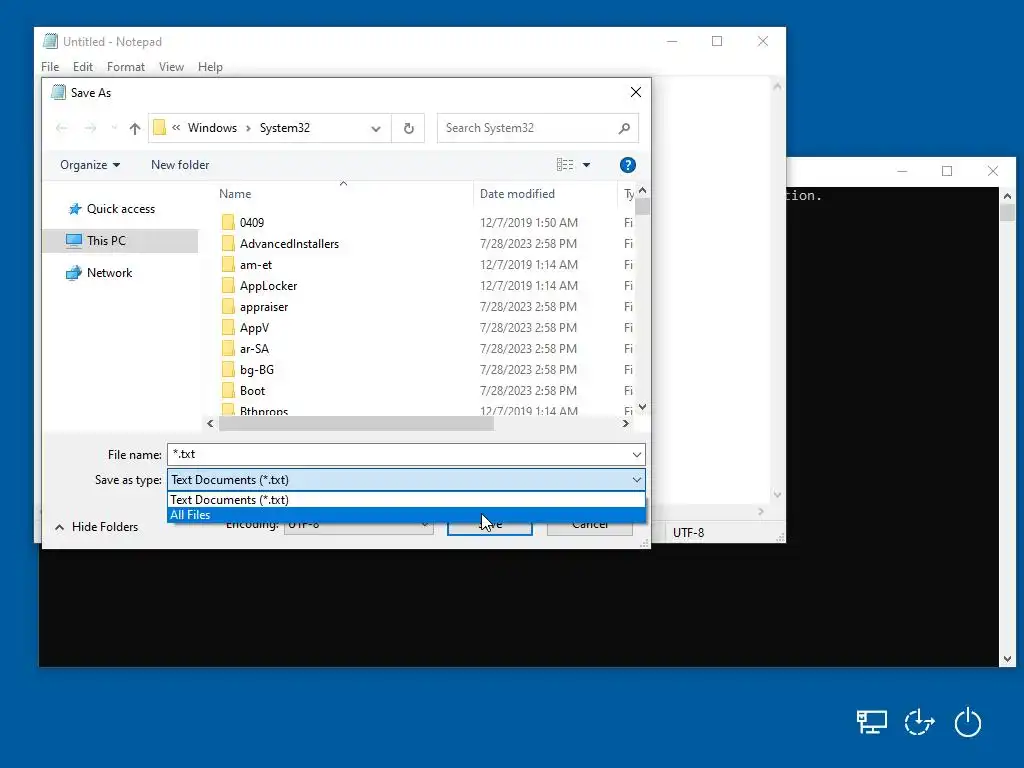
Task: Open the network icon on login screen
Action: click(872, 722)
